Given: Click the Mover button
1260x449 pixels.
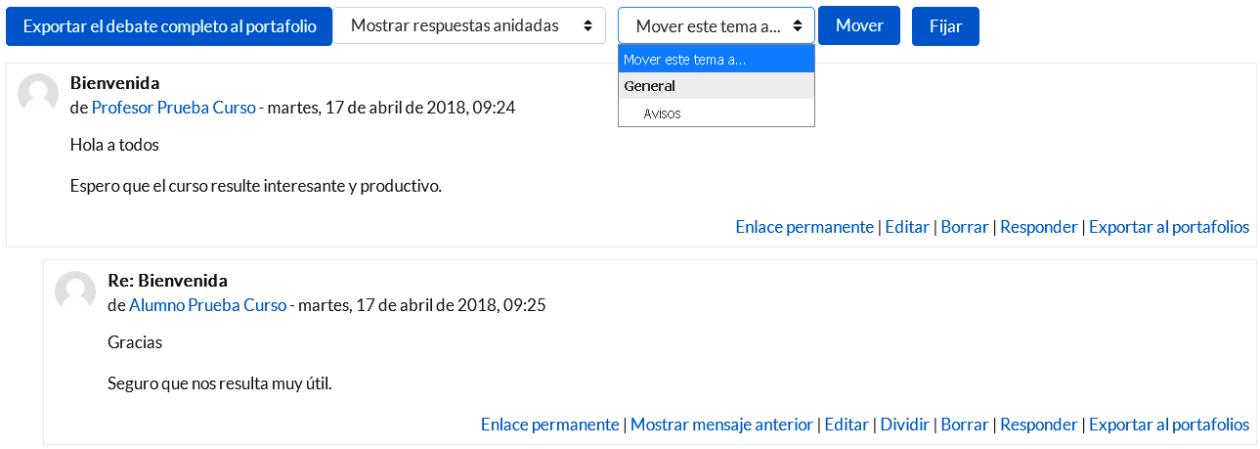Looking at the screenshot, I should 860,25.
